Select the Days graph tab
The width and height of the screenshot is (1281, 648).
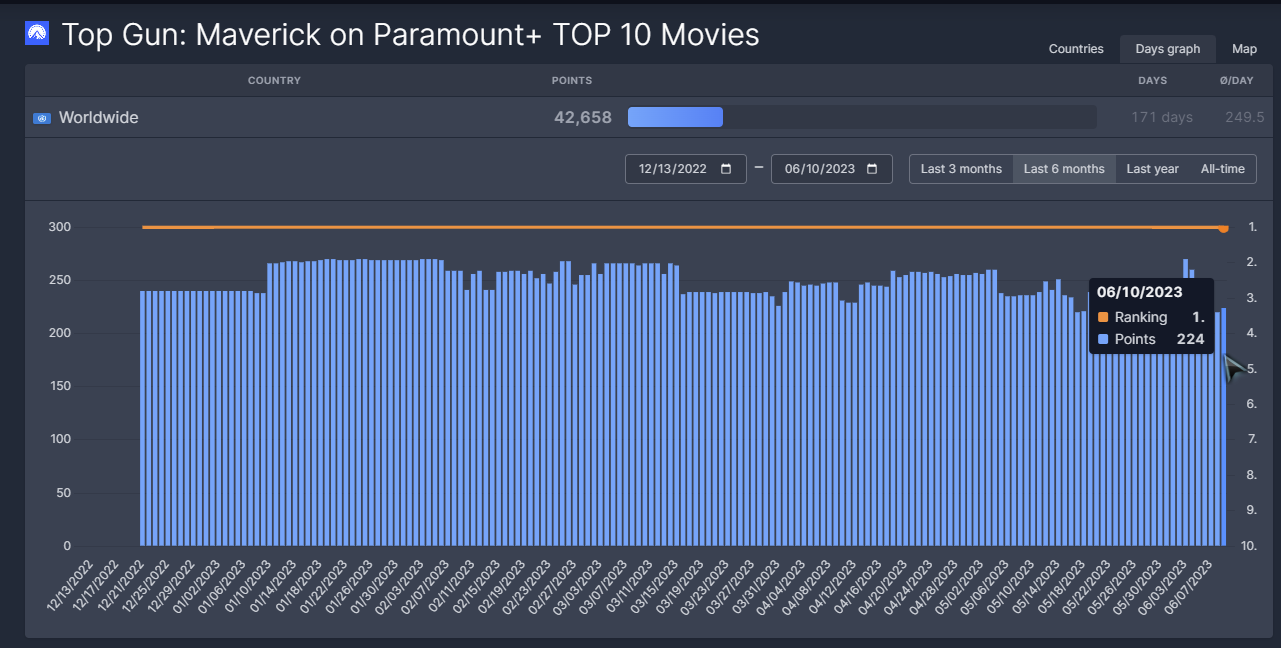click(x=1168, y=49)
